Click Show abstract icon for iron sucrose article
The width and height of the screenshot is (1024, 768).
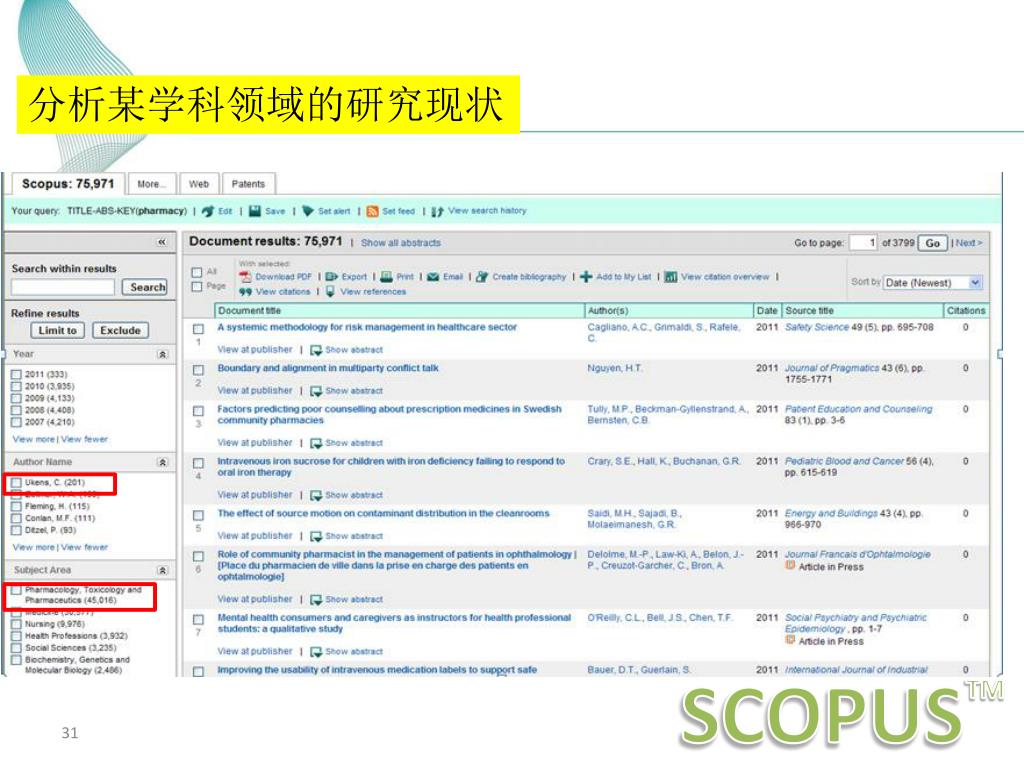click(316, 495)
